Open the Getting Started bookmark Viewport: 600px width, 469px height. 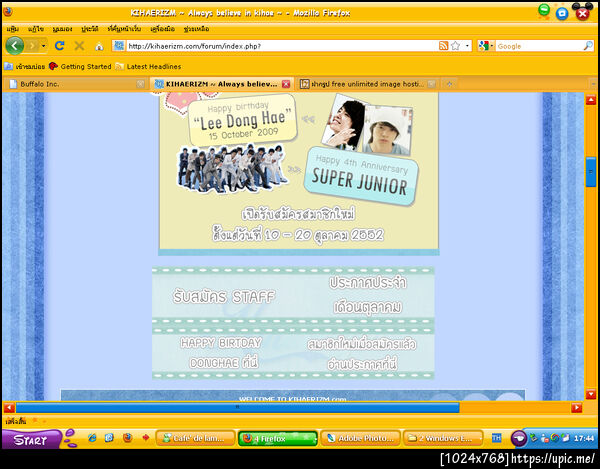click(x=80, y=67)
